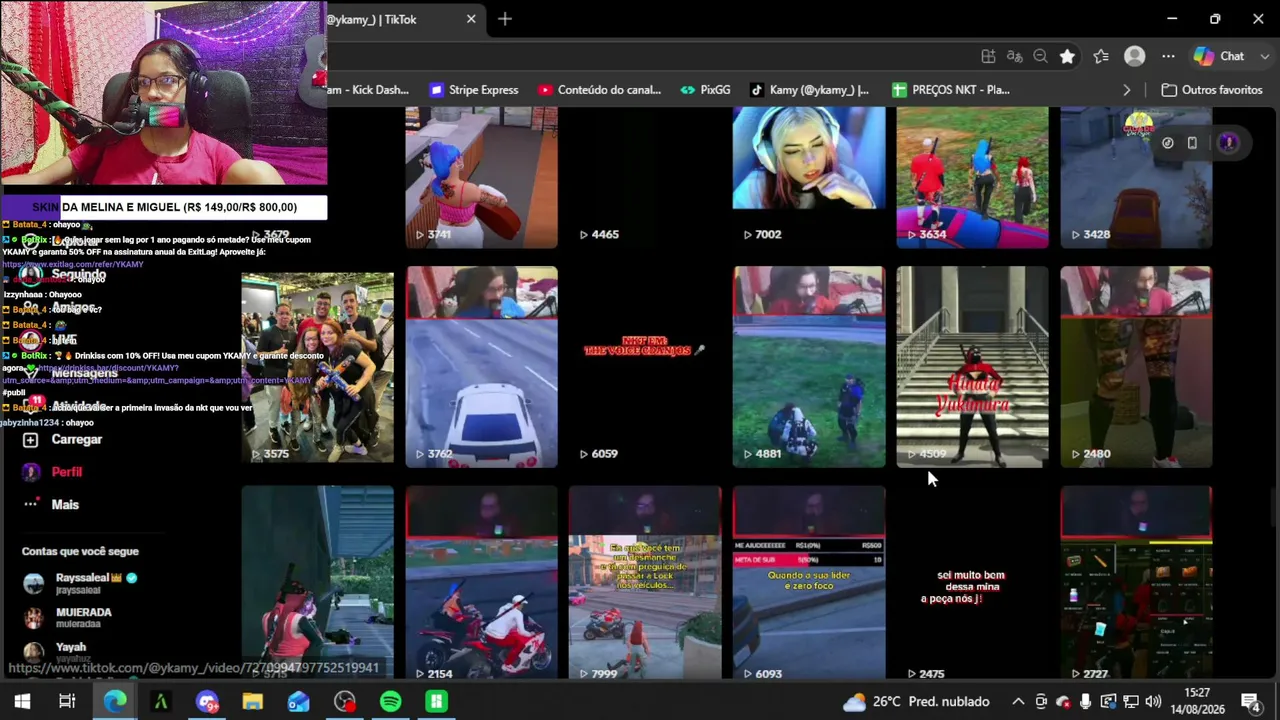This screenshot has width=1280, height=720.
Task: Open OBS Studio from the taskbar
Action: click(x=345, y=702)
